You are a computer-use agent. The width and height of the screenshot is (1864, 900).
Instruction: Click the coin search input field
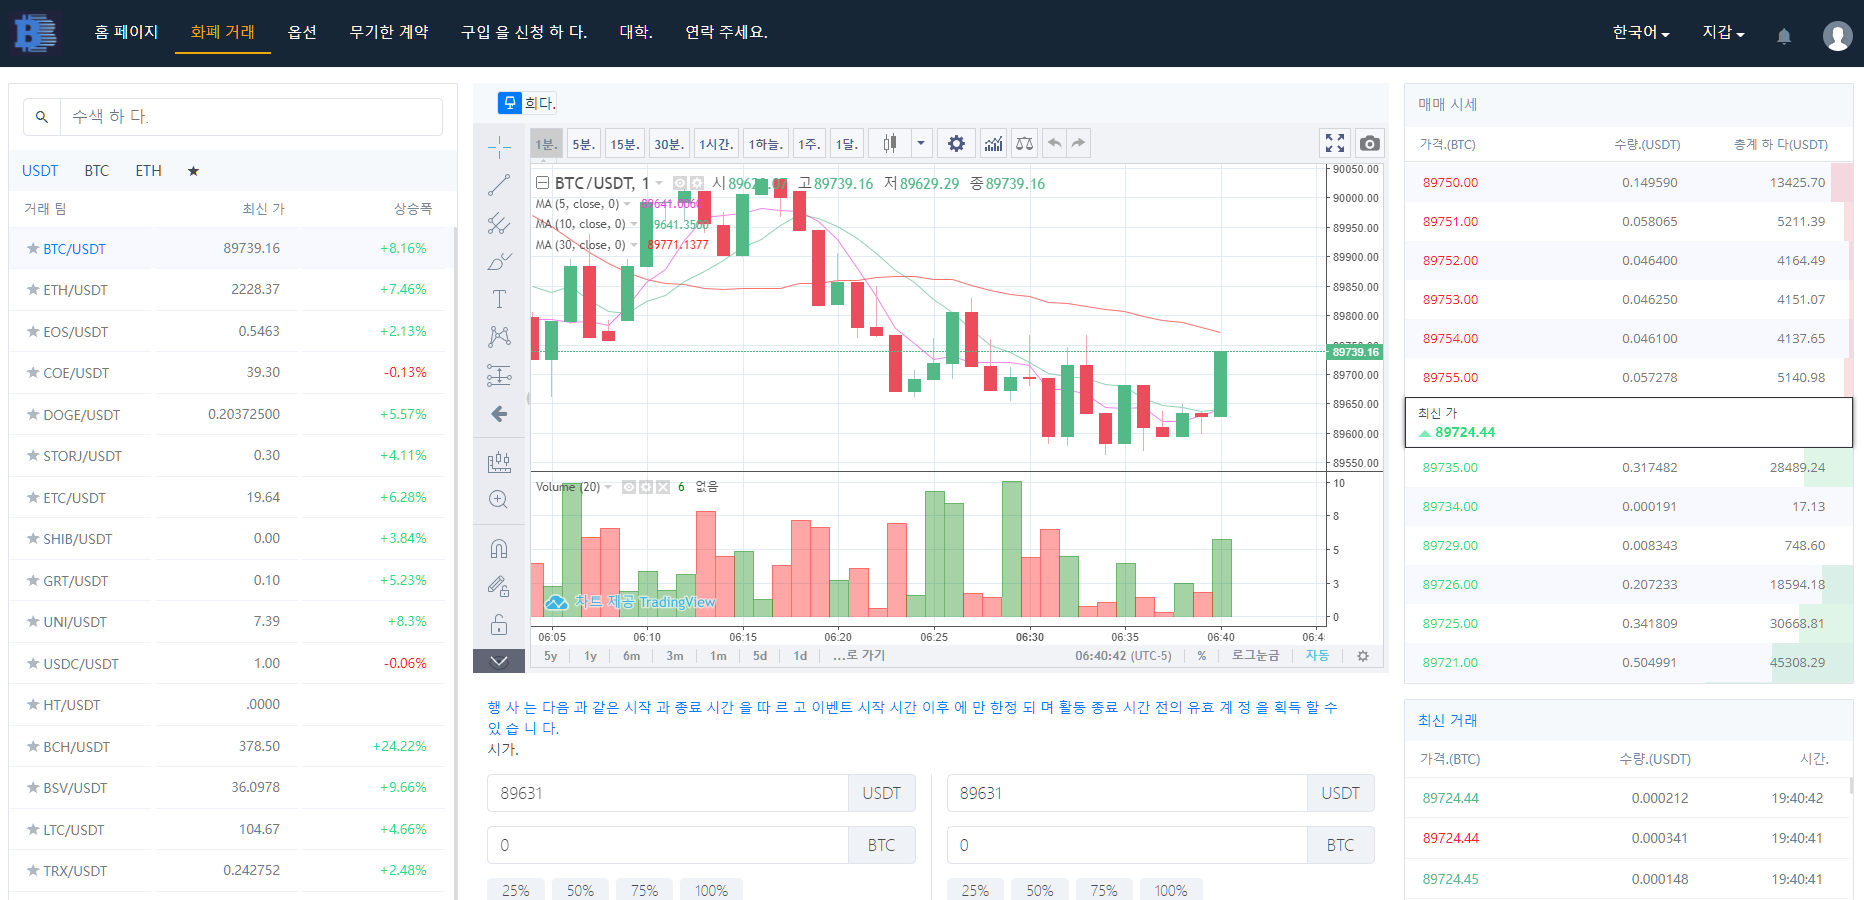coord(250,117)
